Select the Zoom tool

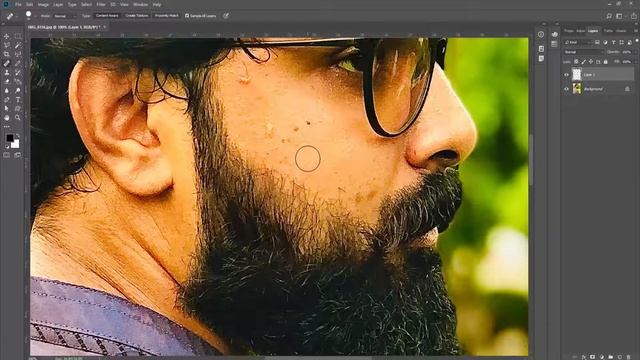point(18,118)
